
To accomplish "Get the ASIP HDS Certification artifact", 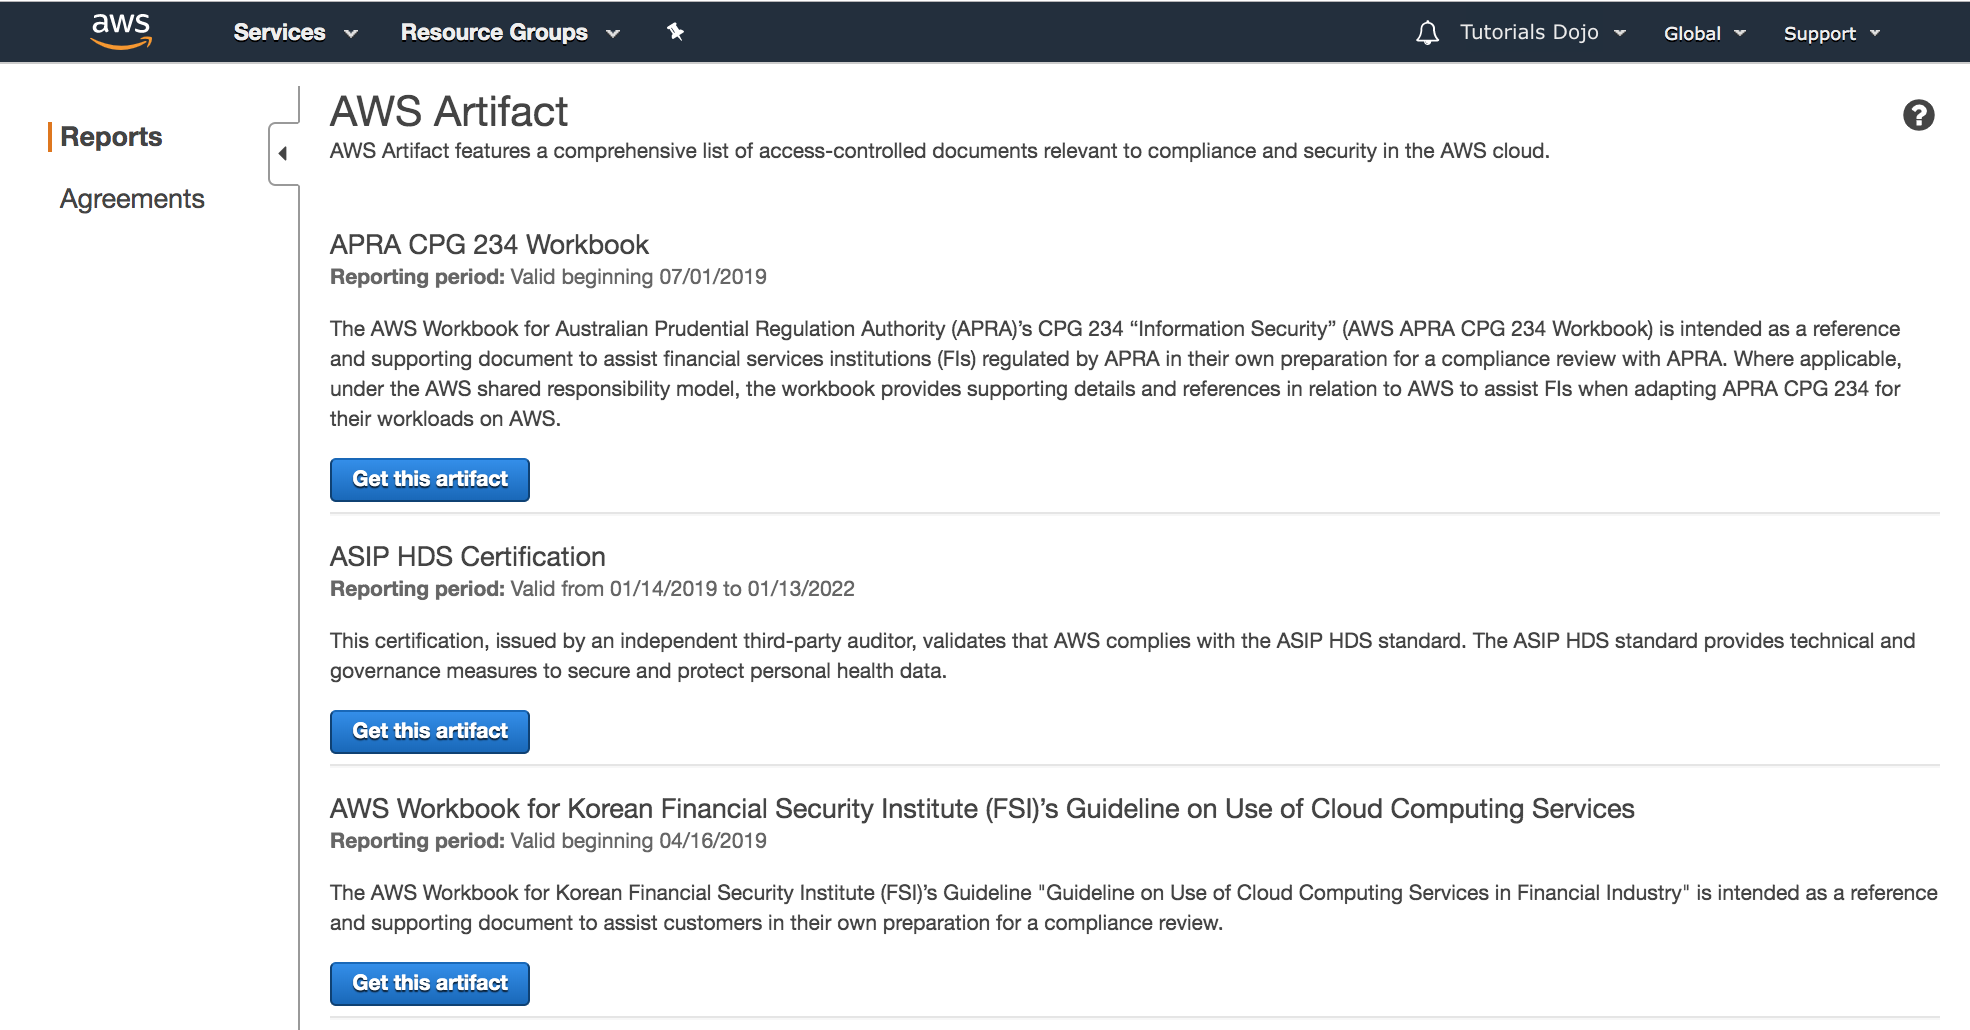I will 430,731.
